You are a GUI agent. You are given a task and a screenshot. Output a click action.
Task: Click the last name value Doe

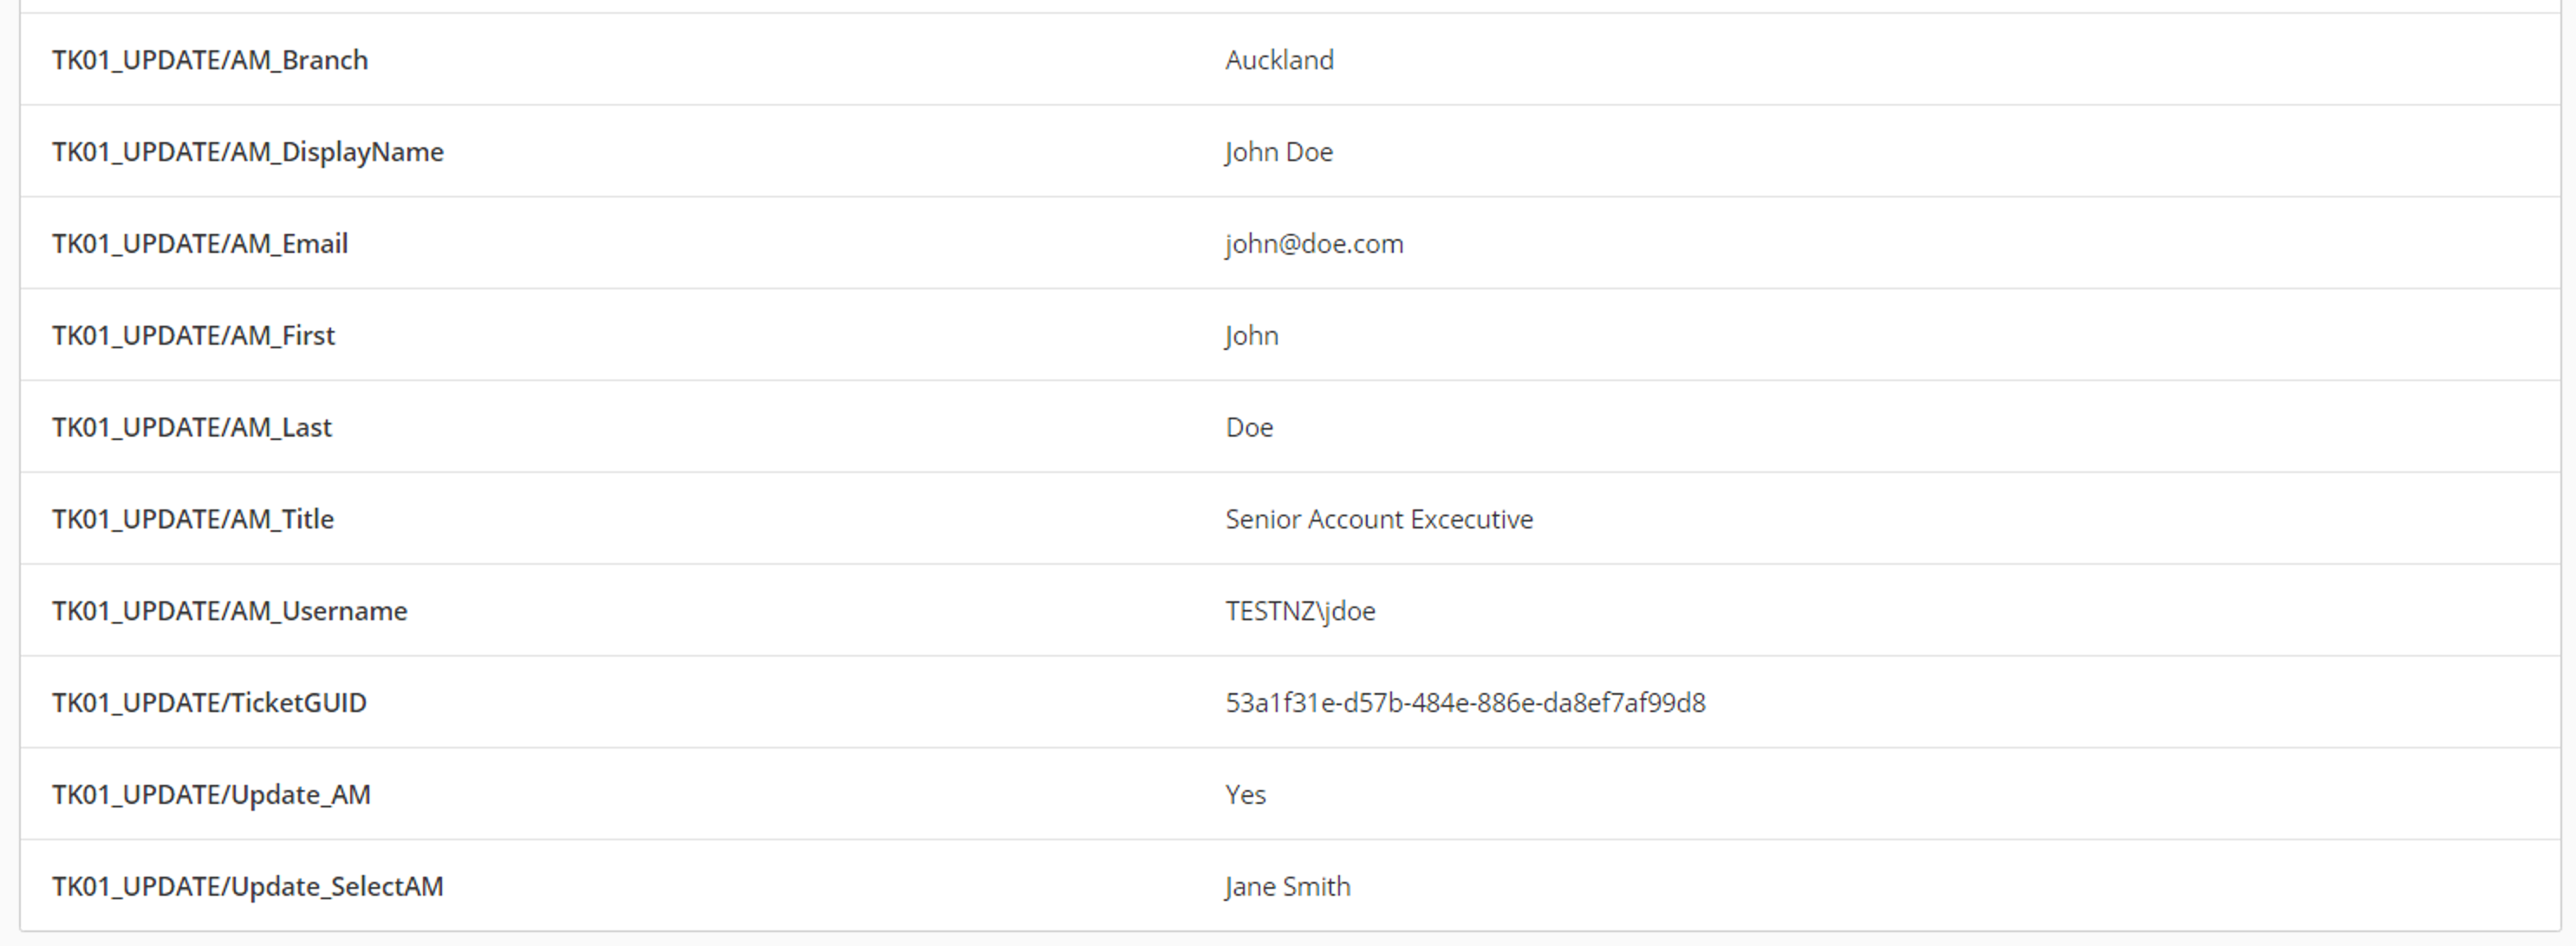coord(1249,428)
